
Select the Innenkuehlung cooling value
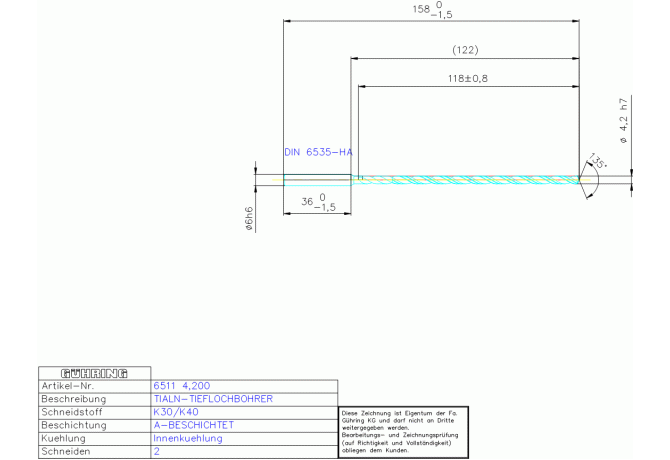187,438
